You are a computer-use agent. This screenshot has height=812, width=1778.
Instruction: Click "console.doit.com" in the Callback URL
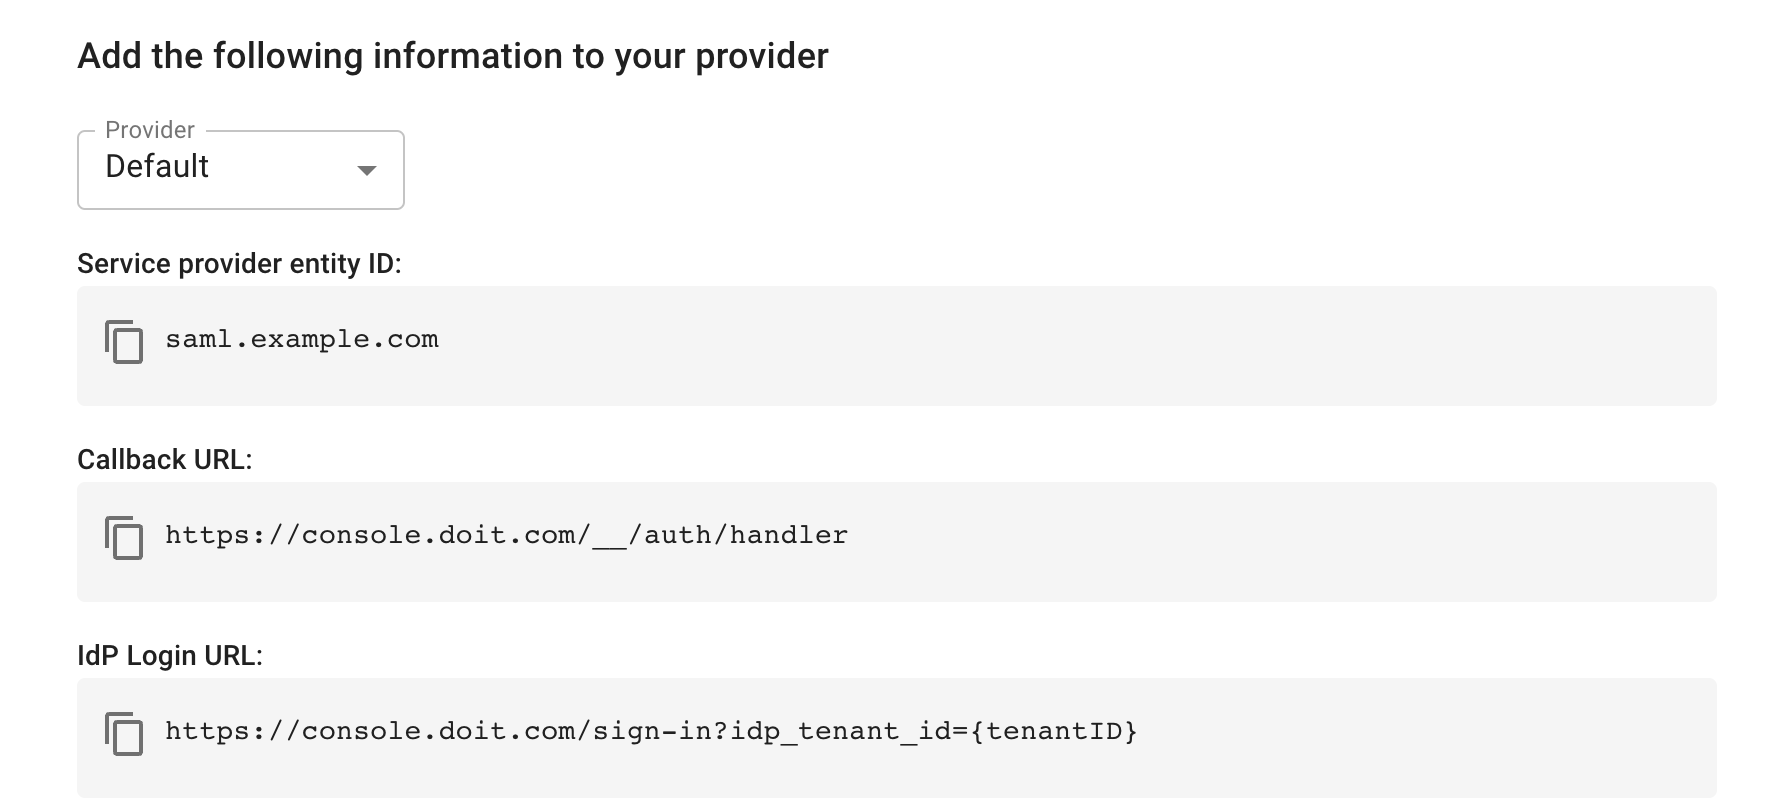(438, 536)
